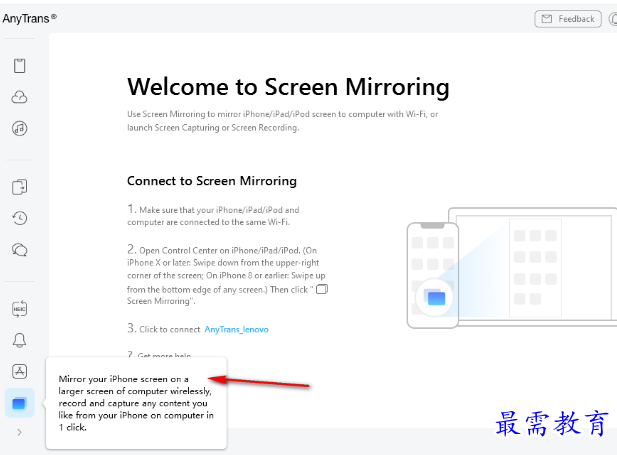Expand the sidebar with the chevron arrow

tap(20, 433)
